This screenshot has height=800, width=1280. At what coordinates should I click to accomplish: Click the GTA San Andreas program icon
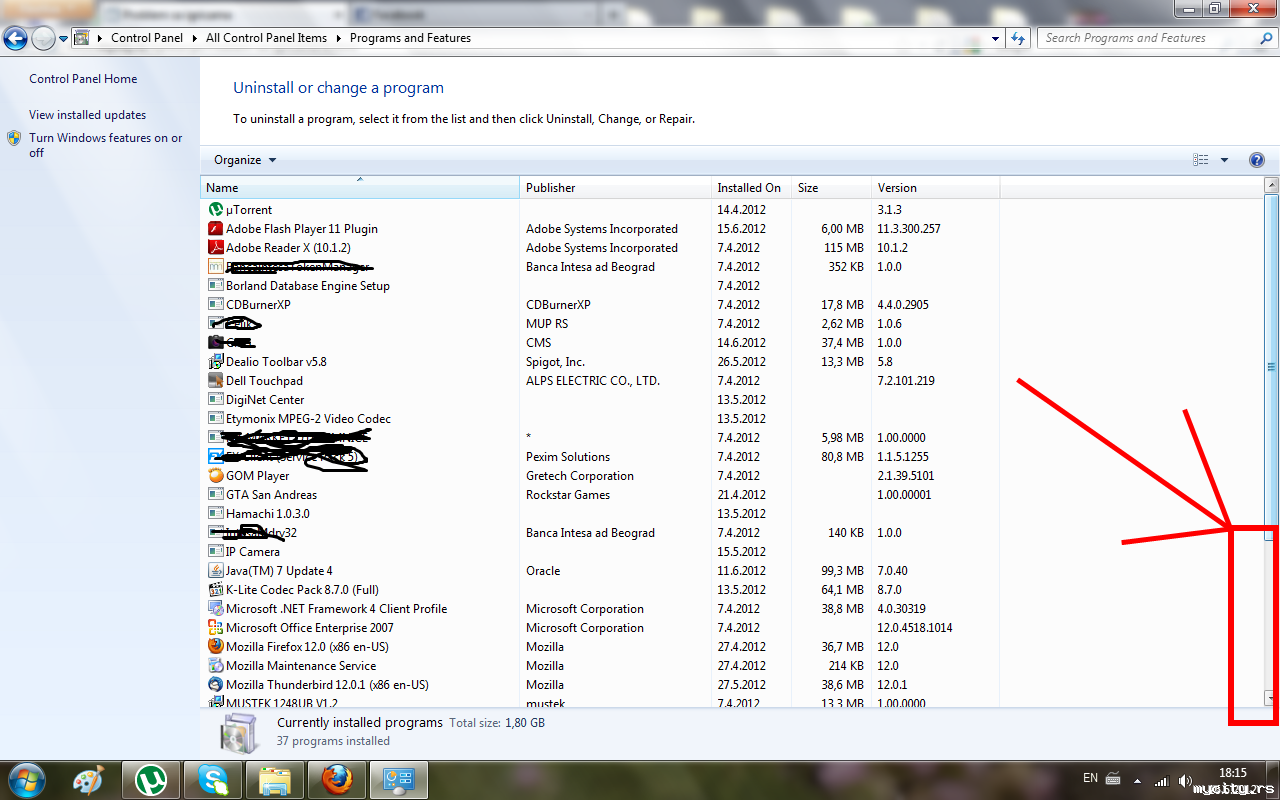[x=215, y=495]
